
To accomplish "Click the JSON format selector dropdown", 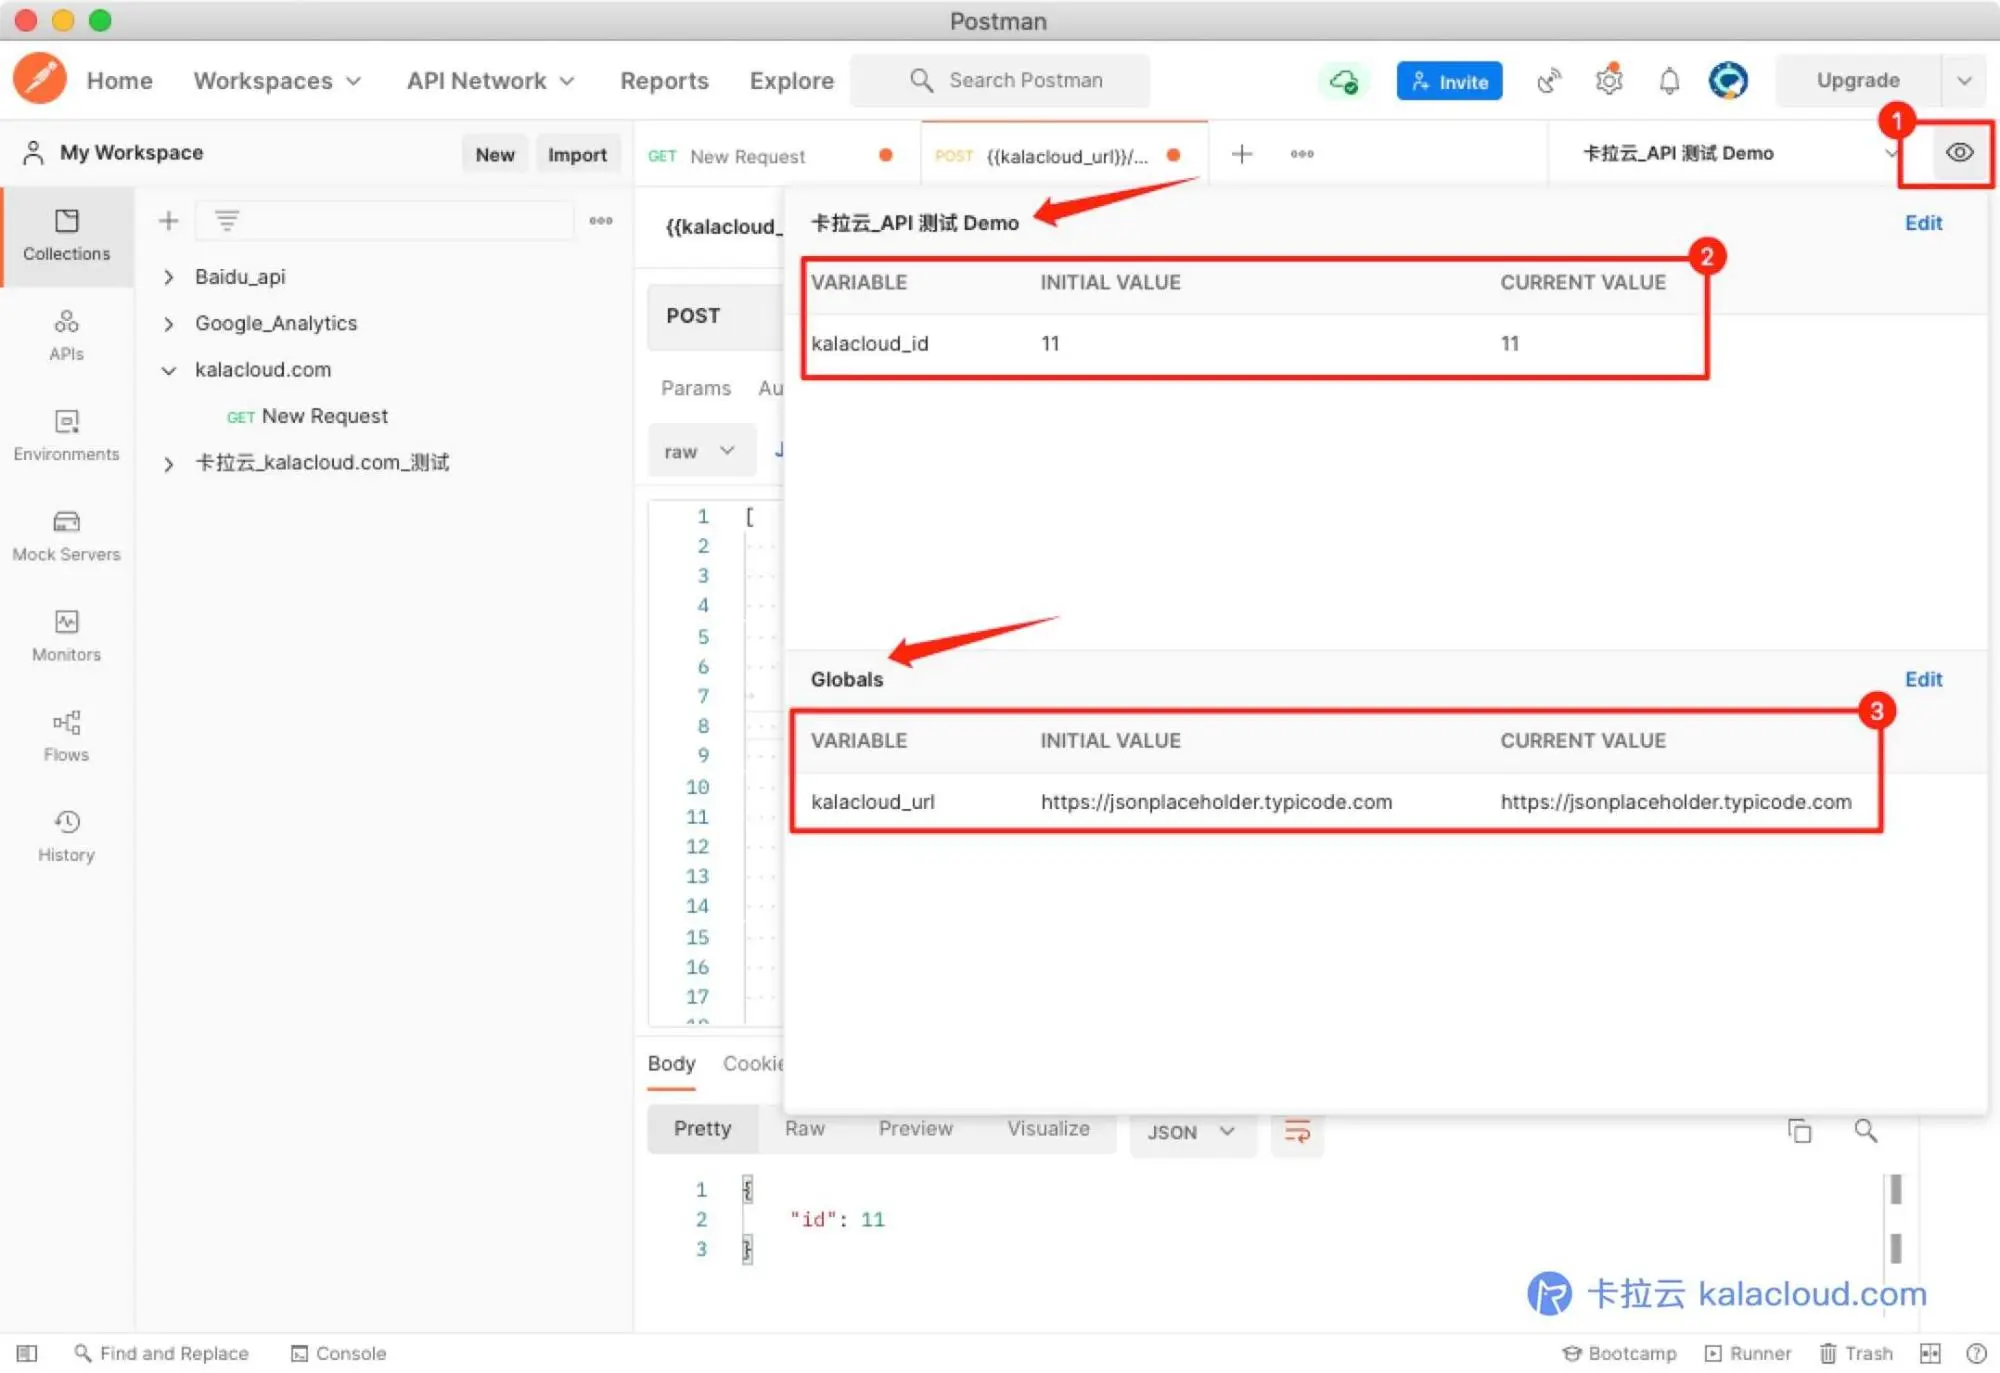I will tap(1191, 1131).
